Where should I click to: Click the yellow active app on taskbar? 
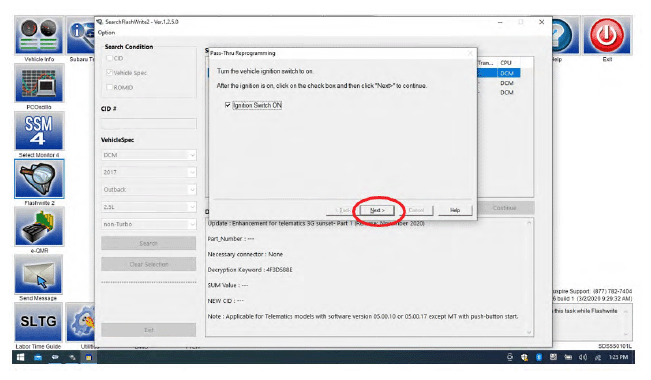[88, 357]
